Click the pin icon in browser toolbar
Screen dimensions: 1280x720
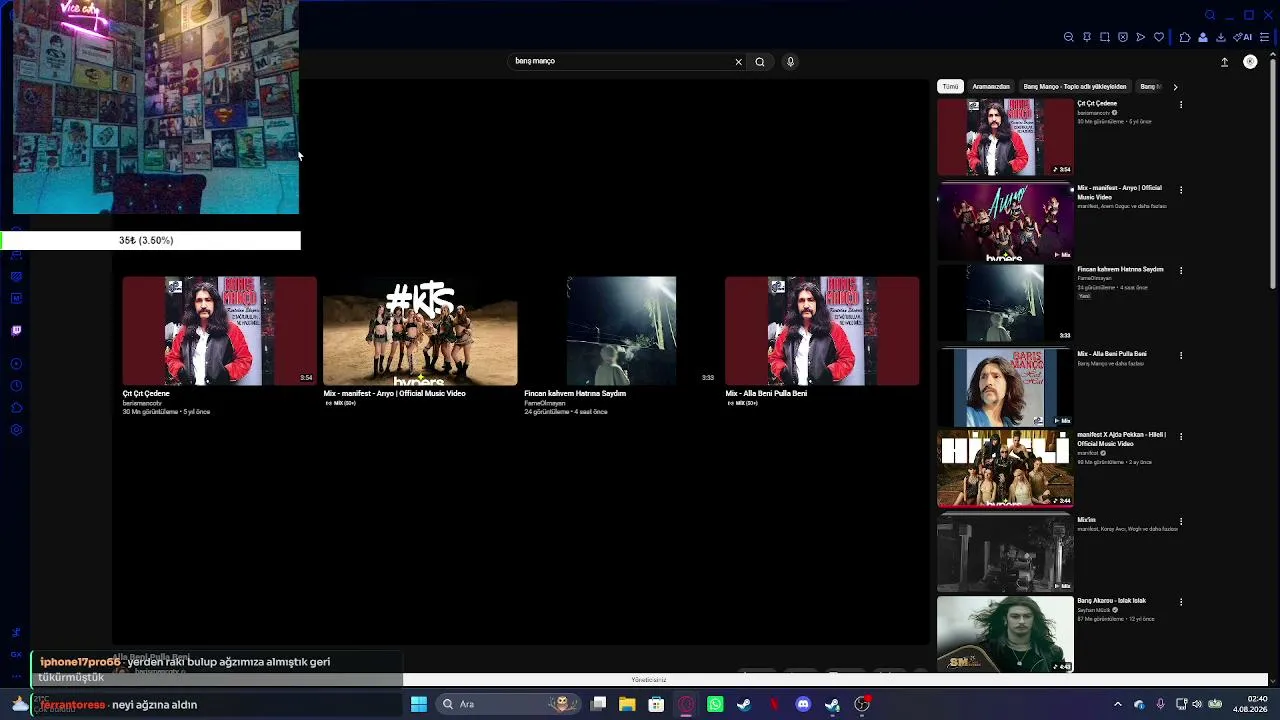pos(1087,37)
